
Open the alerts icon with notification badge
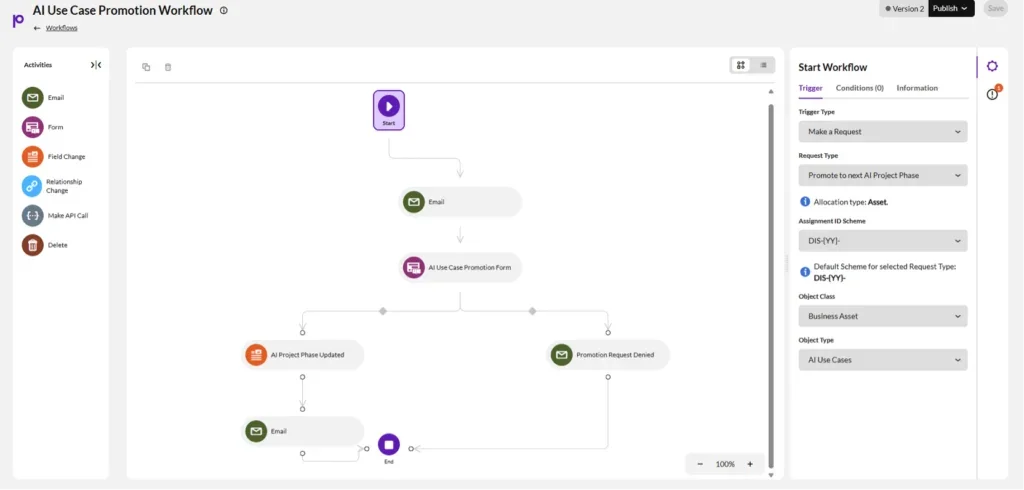[993, 94]
